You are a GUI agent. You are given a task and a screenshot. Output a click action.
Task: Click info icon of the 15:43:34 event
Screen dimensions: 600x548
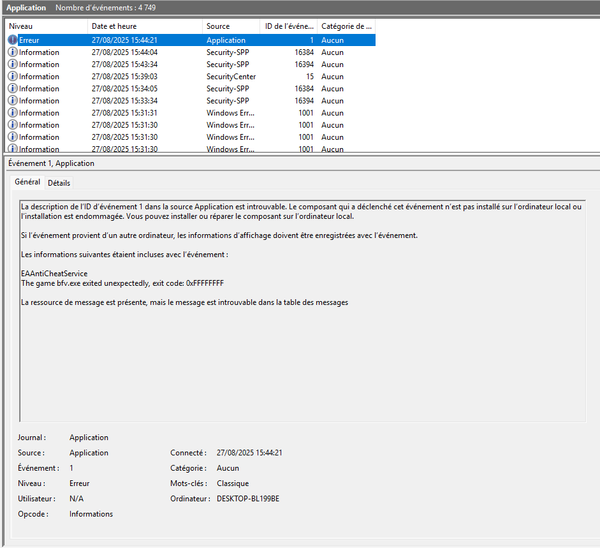click(12, 64)
